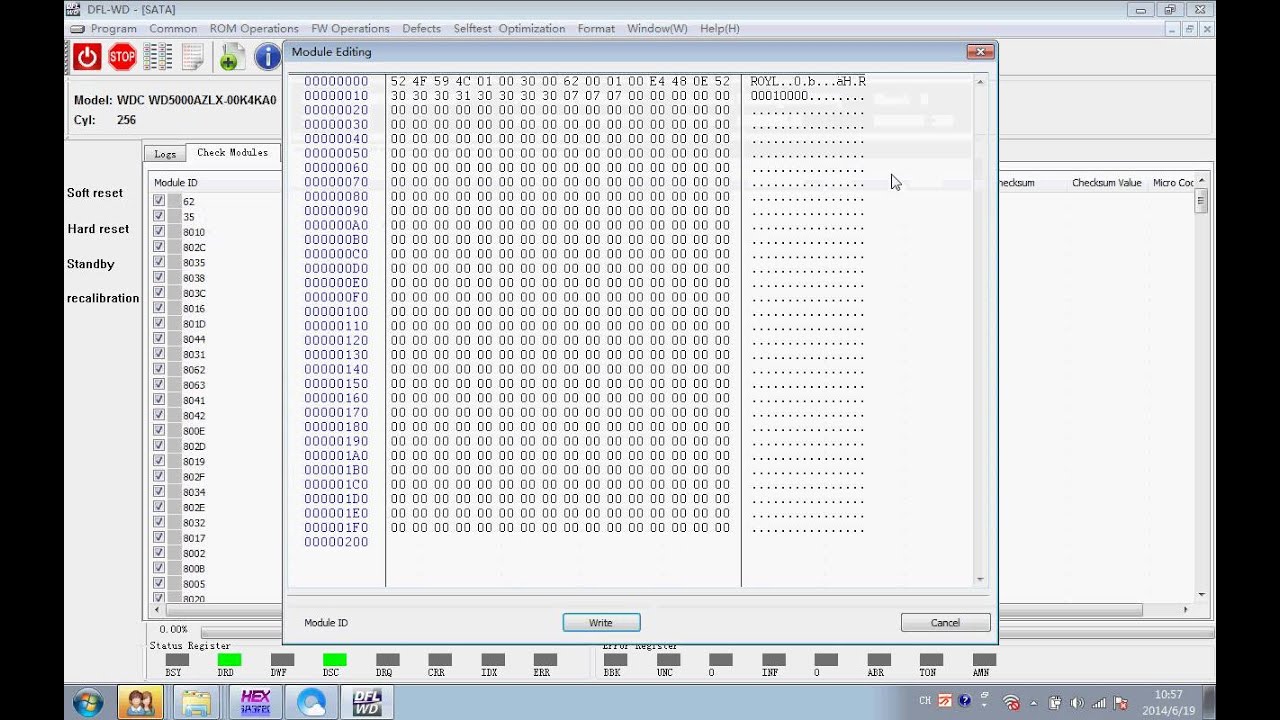Click the Checksum Value column header
The width and height of the screenshot is (1280, 720).
1106,183
